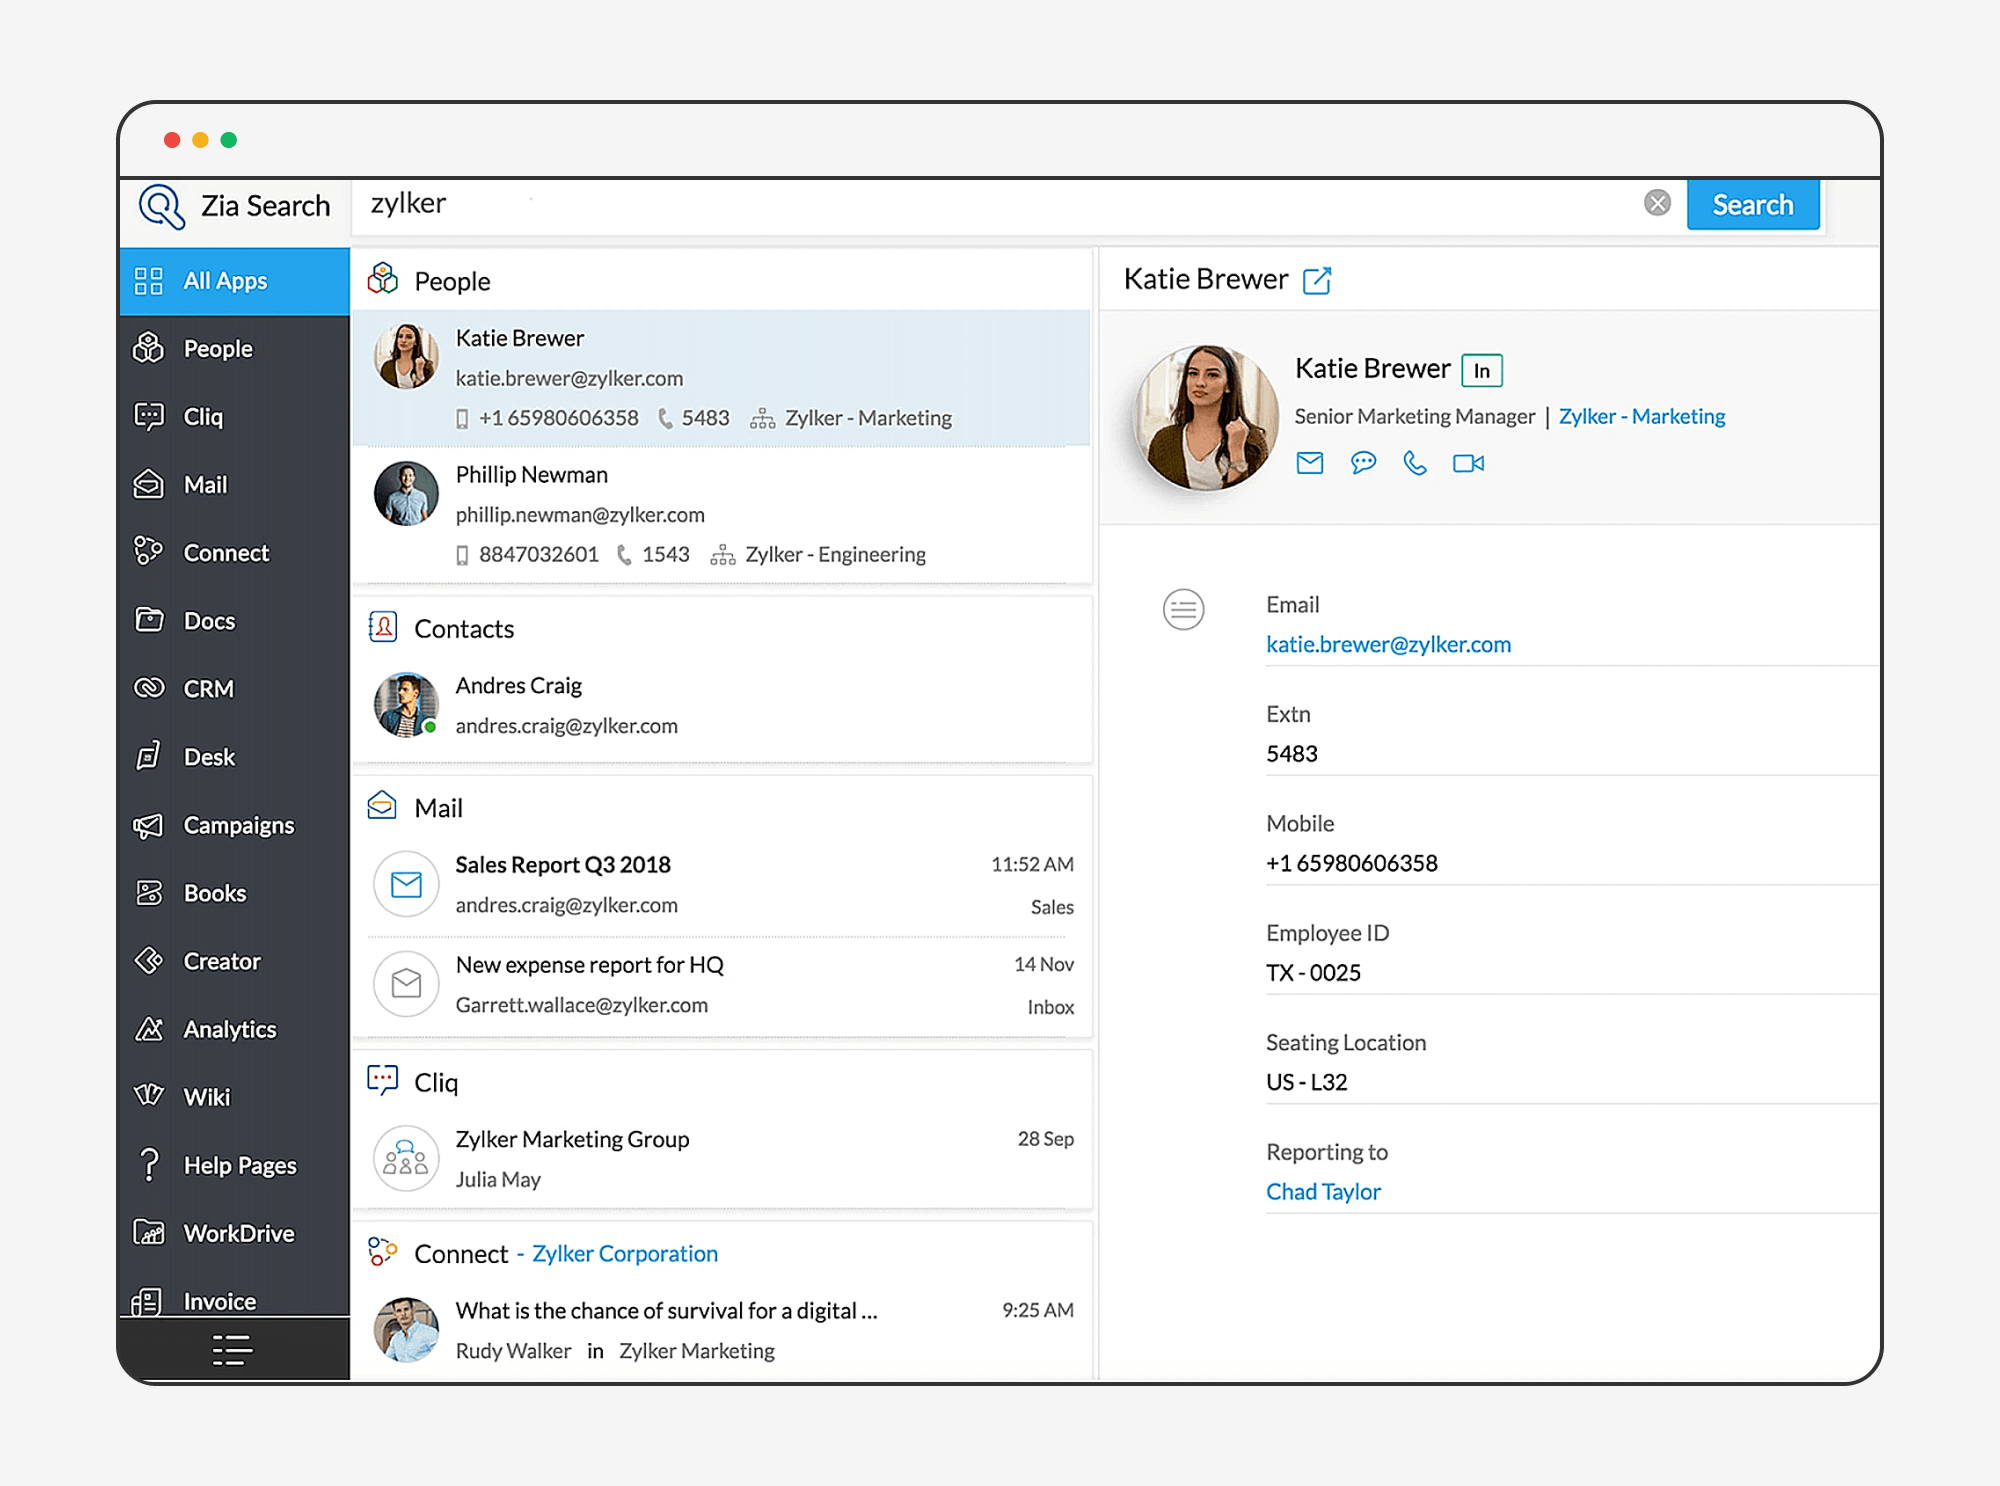The width and height of the screenshot is (2000, 1486).
Task: Click the Search button
Action: (x=1753, y=203)
